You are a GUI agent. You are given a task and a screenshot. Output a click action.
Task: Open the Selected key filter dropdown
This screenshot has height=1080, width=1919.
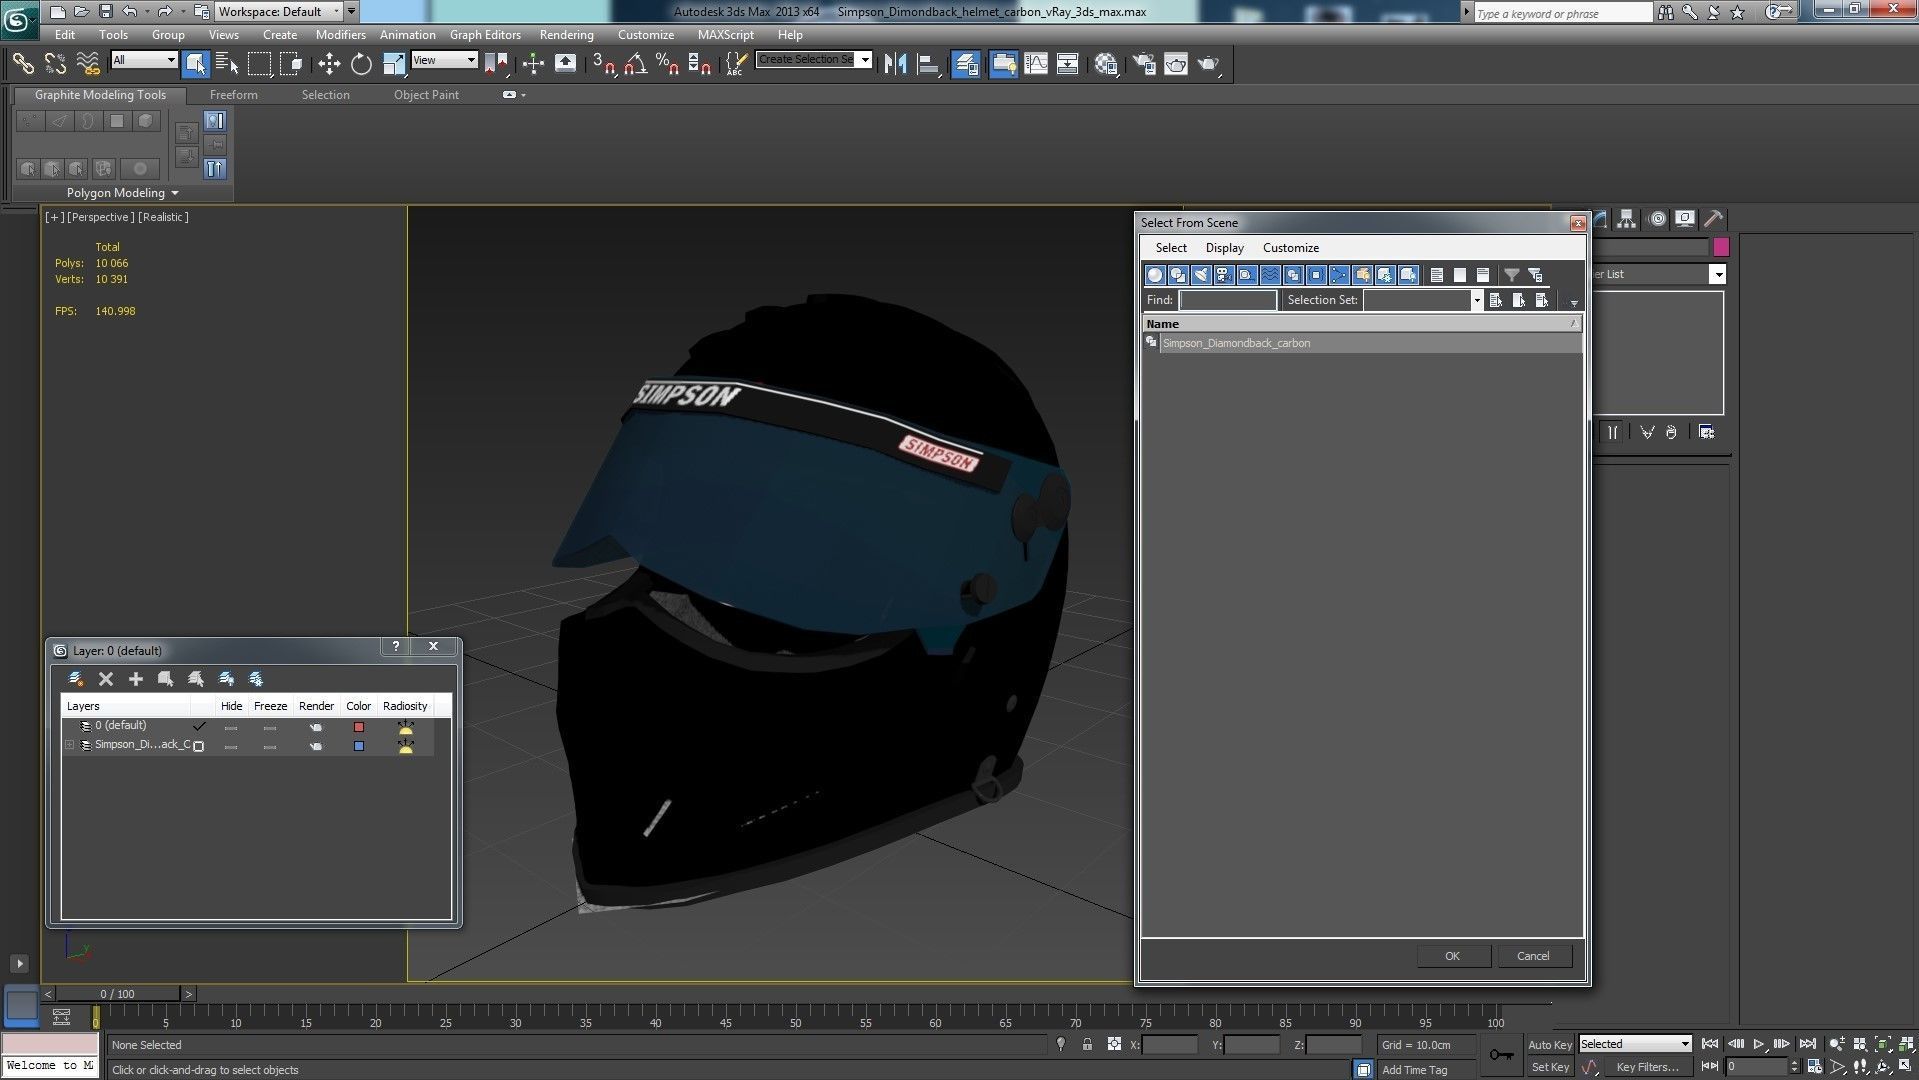[x=1635, y=1044]
